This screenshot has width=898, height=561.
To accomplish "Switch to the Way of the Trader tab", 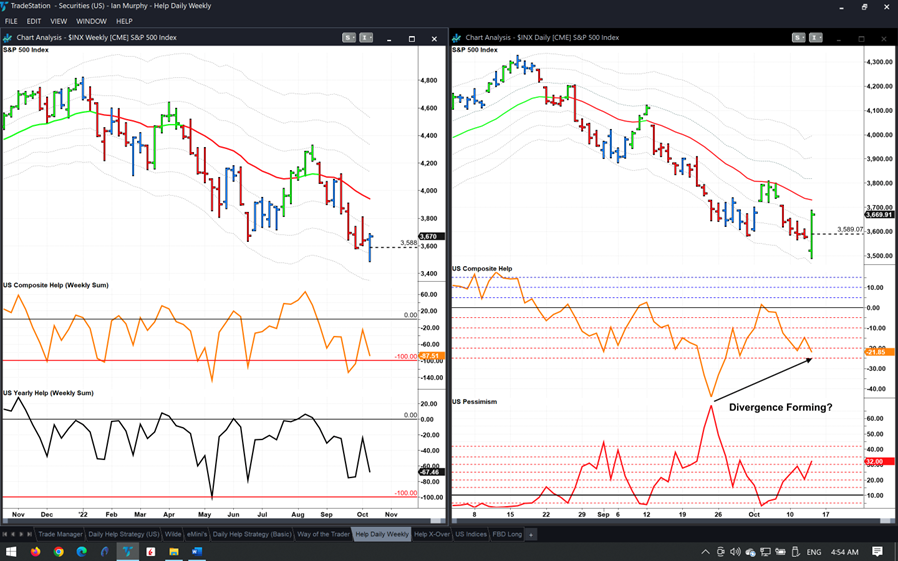I will pos(324,535).
